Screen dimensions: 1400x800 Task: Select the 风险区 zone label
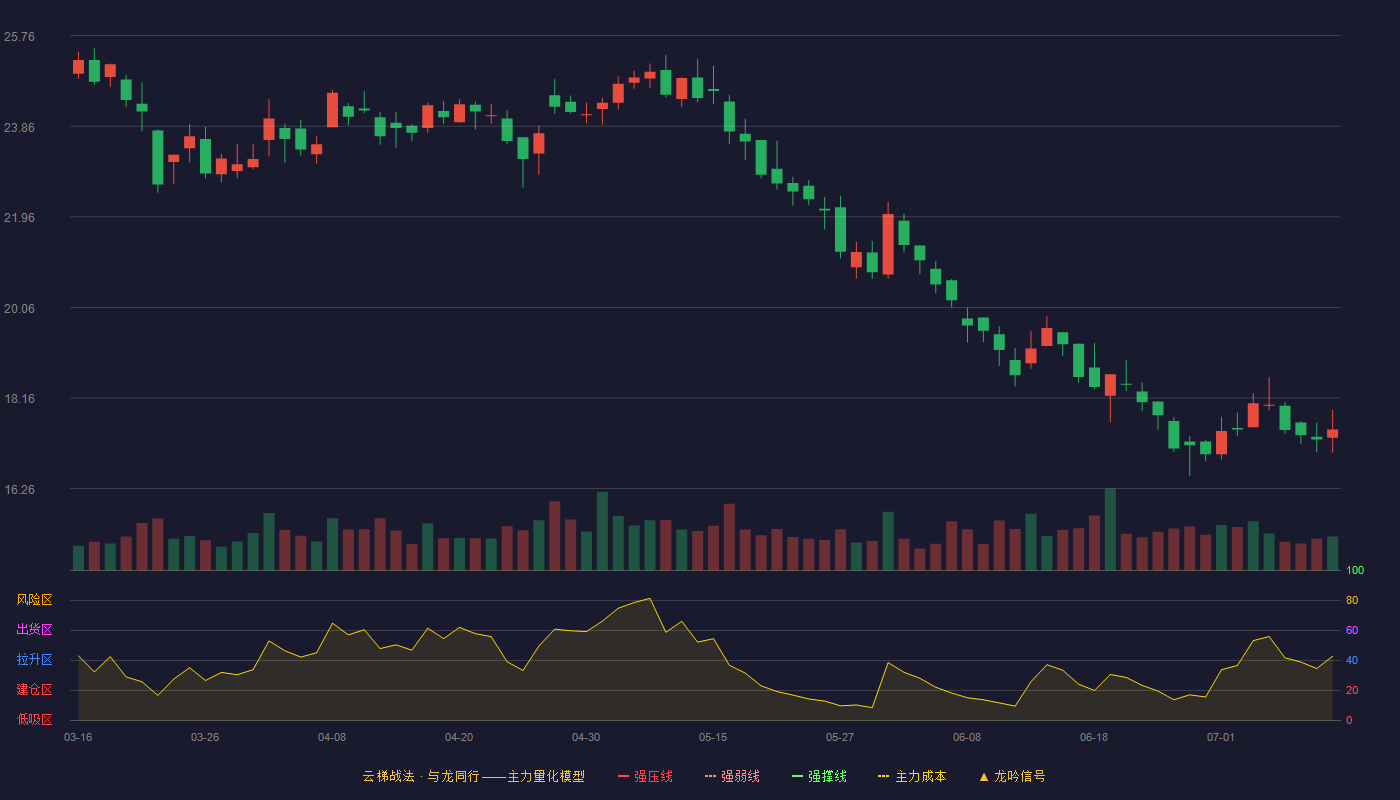(34, 600)
